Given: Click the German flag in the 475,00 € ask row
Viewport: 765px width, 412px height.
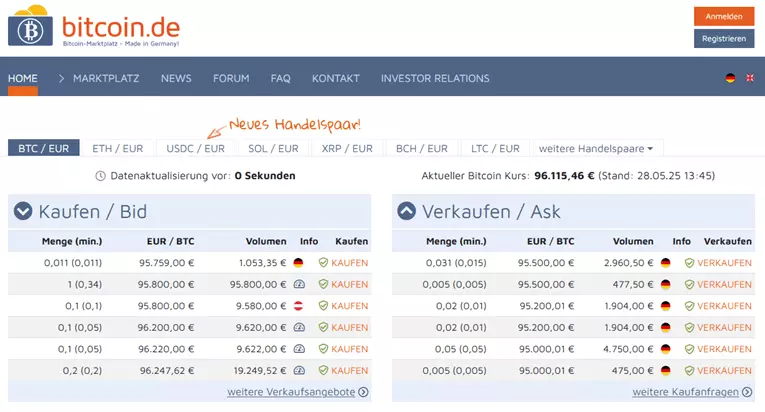Looking at the screenshot, I should pyautogui.click(x=665, y=370).
